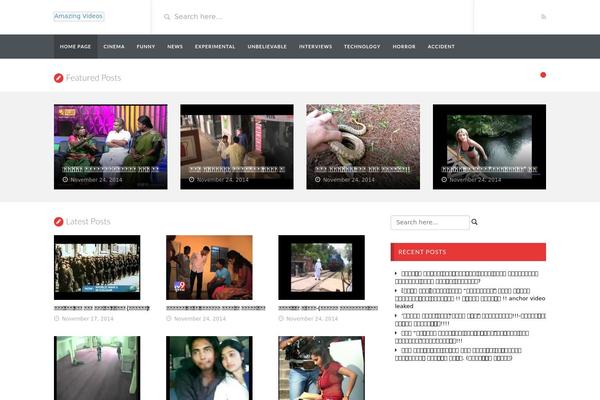Open the News category
The width and height of the screenshot is (600, 400).
(x=175, y=47)
